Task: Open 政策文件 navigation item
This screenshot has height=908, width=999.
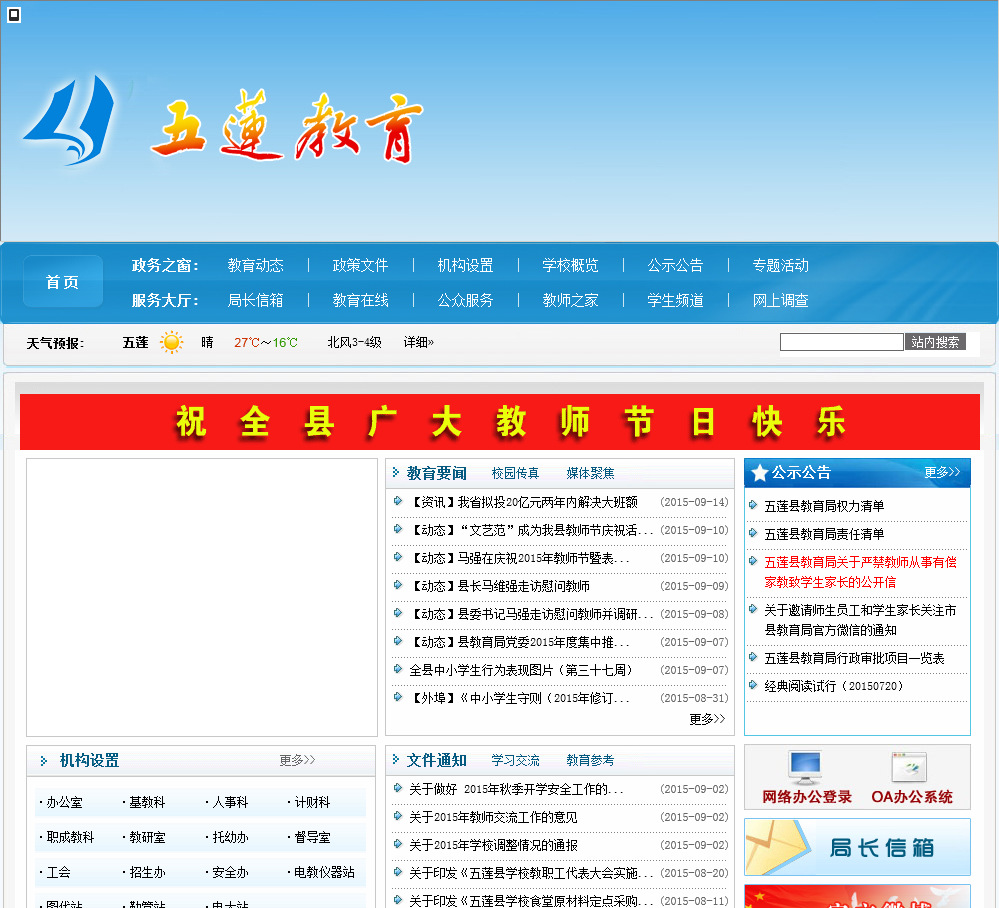Action: click(x=360, y=265)
